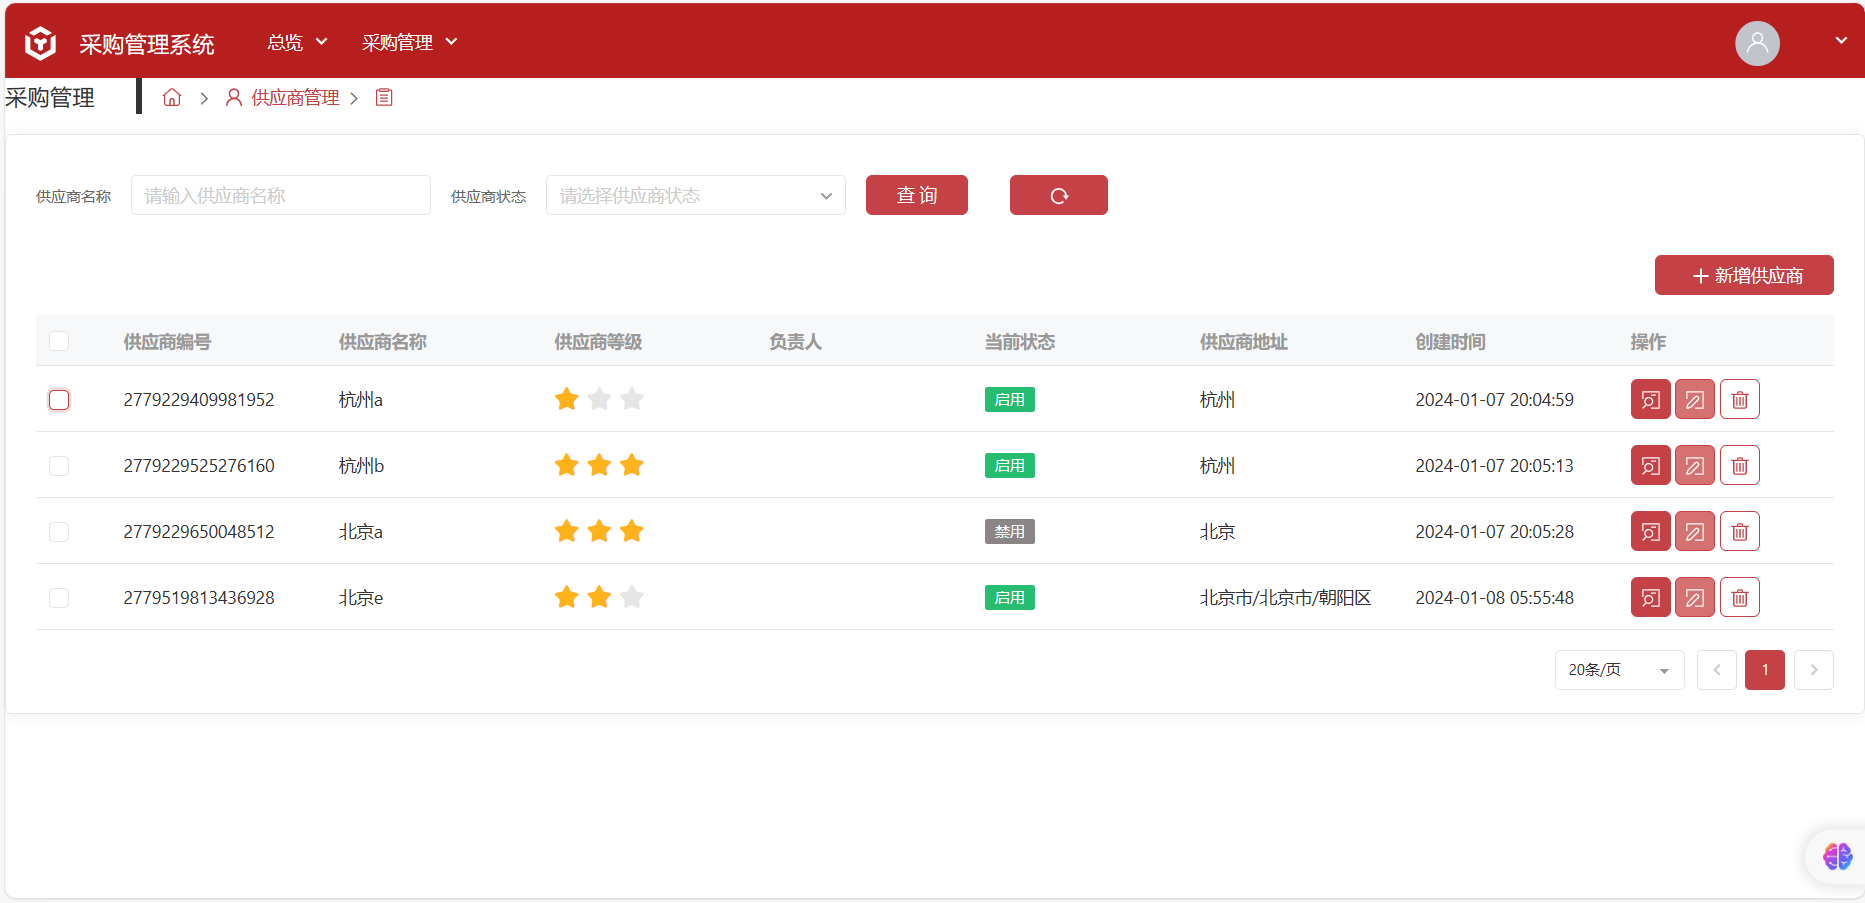Click the 当前状态 column header
Viewport: 1865px width, 903px height.
(x=1020, y=342)
